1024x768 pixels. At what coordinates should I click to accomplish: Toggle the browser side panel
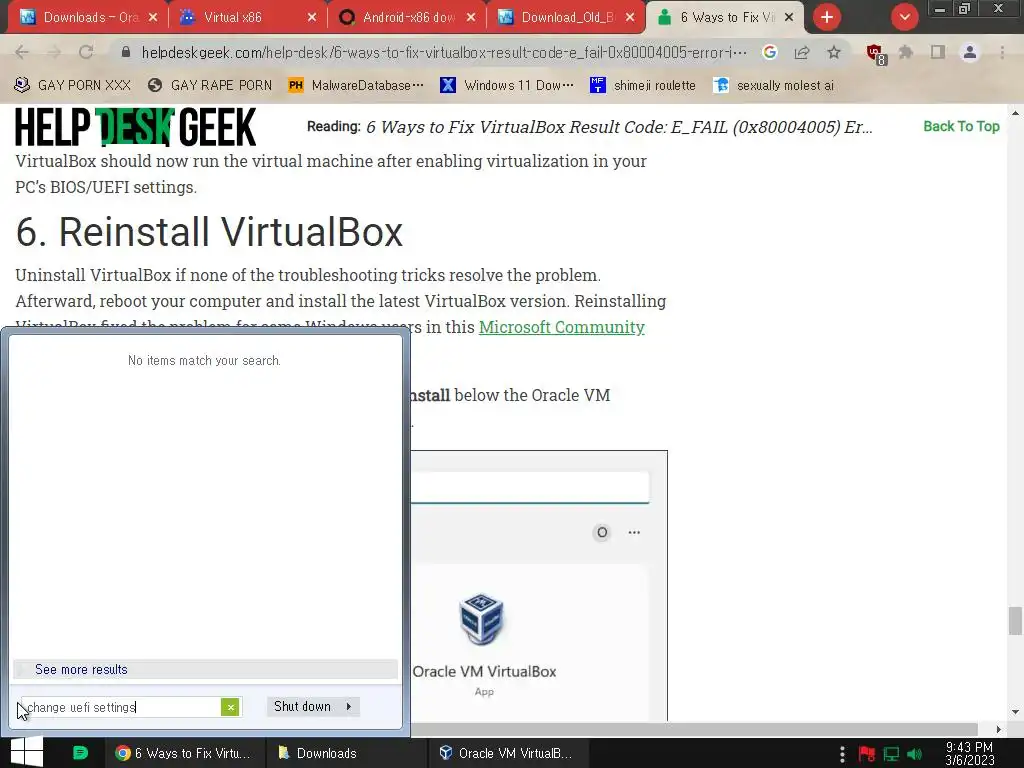pos(938,52)
